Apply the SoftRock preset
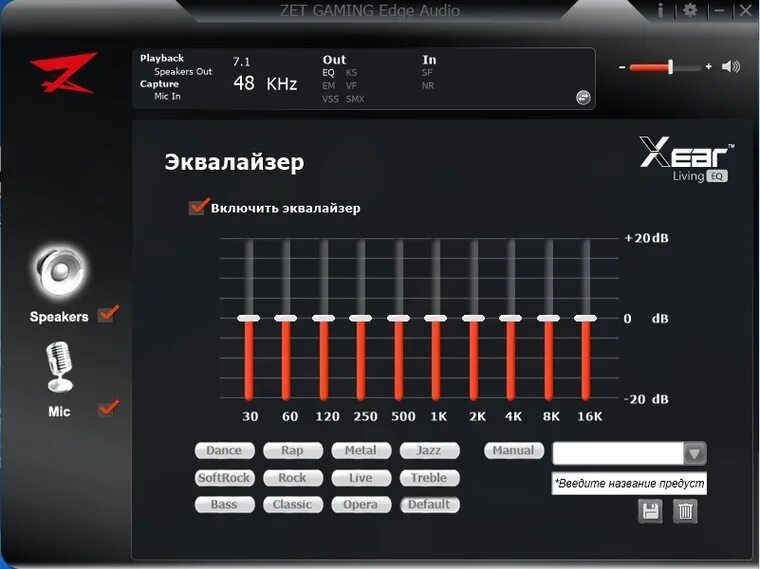Viewport: 760px width, 569px height. click(x=224, y=477)
